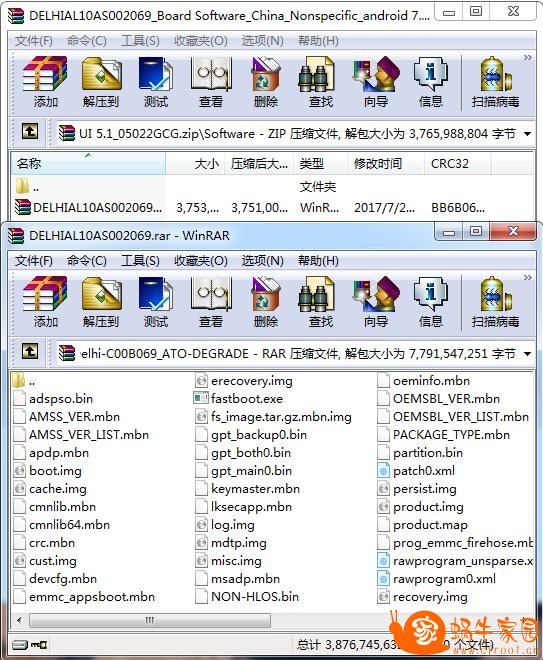Sort by 压缩后大小 column header
The height and width of the screenshot is (660, 543).
(x=259, y=163)
